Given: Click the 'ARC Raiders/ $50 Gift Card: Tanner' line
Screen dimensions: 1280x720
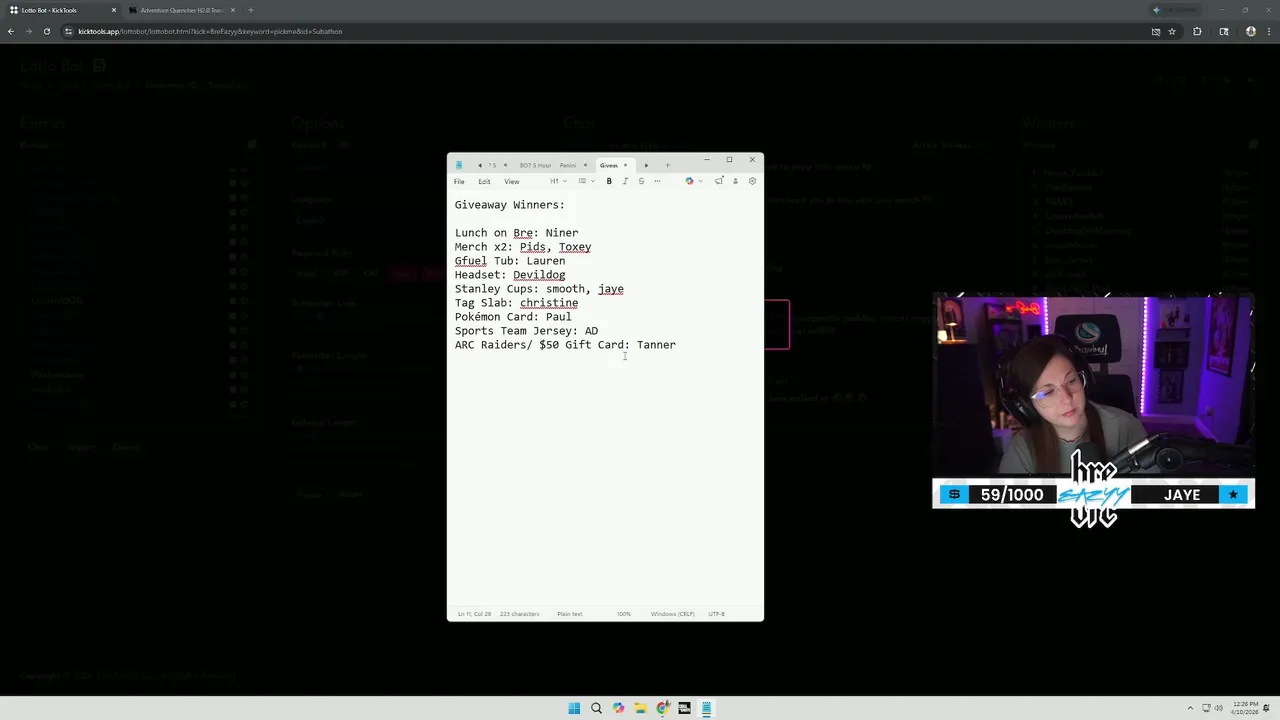Looking at the screenshot, I should [x=565, y=345].
